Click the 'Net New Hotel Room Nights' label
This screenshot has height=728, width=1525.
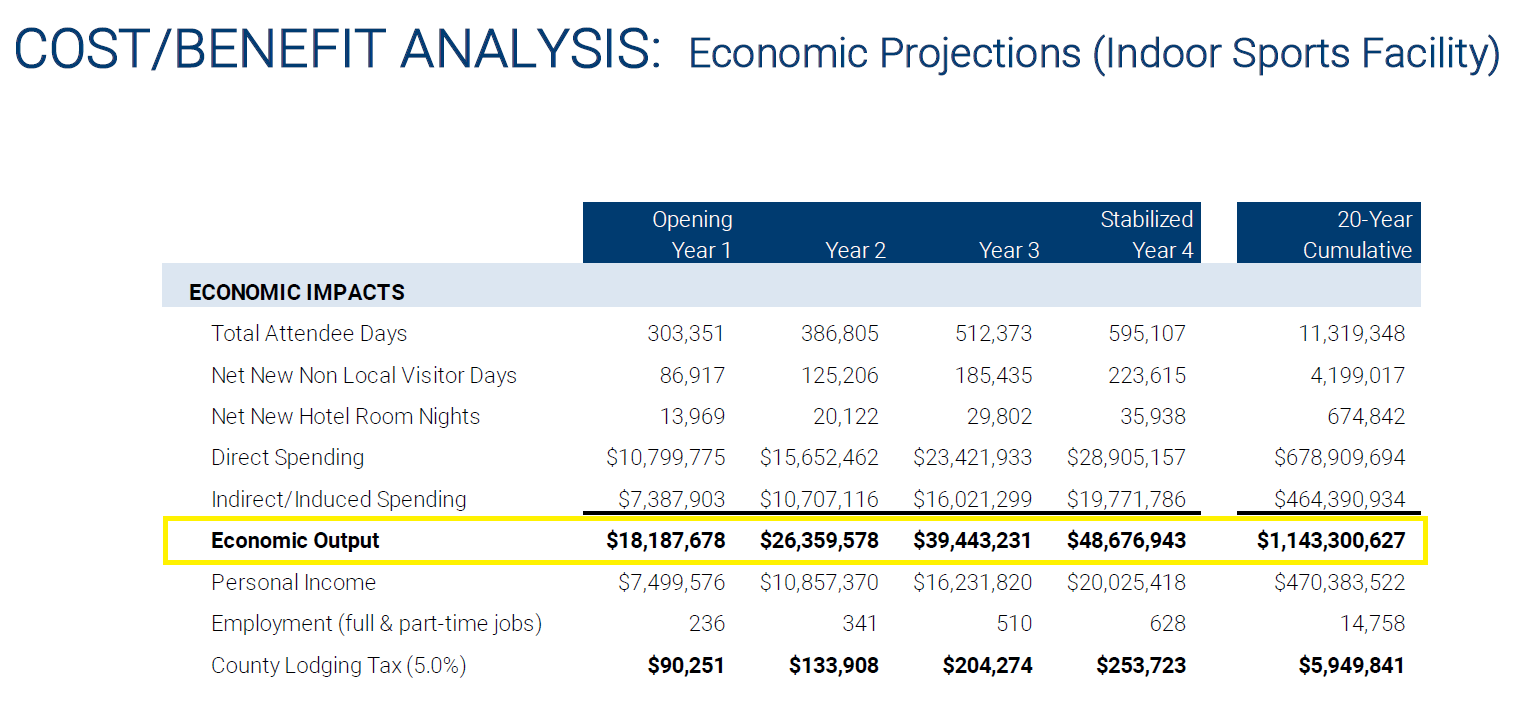tap(345, 416)
